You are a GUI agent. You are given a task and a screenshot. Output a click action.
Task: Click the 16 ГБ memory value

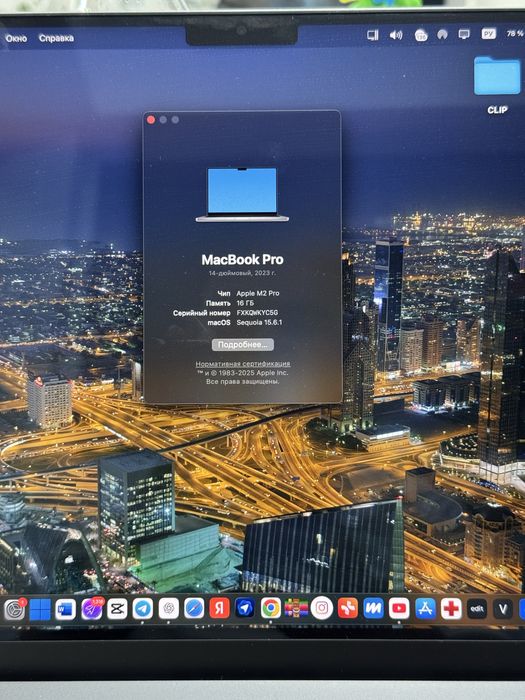245,303
